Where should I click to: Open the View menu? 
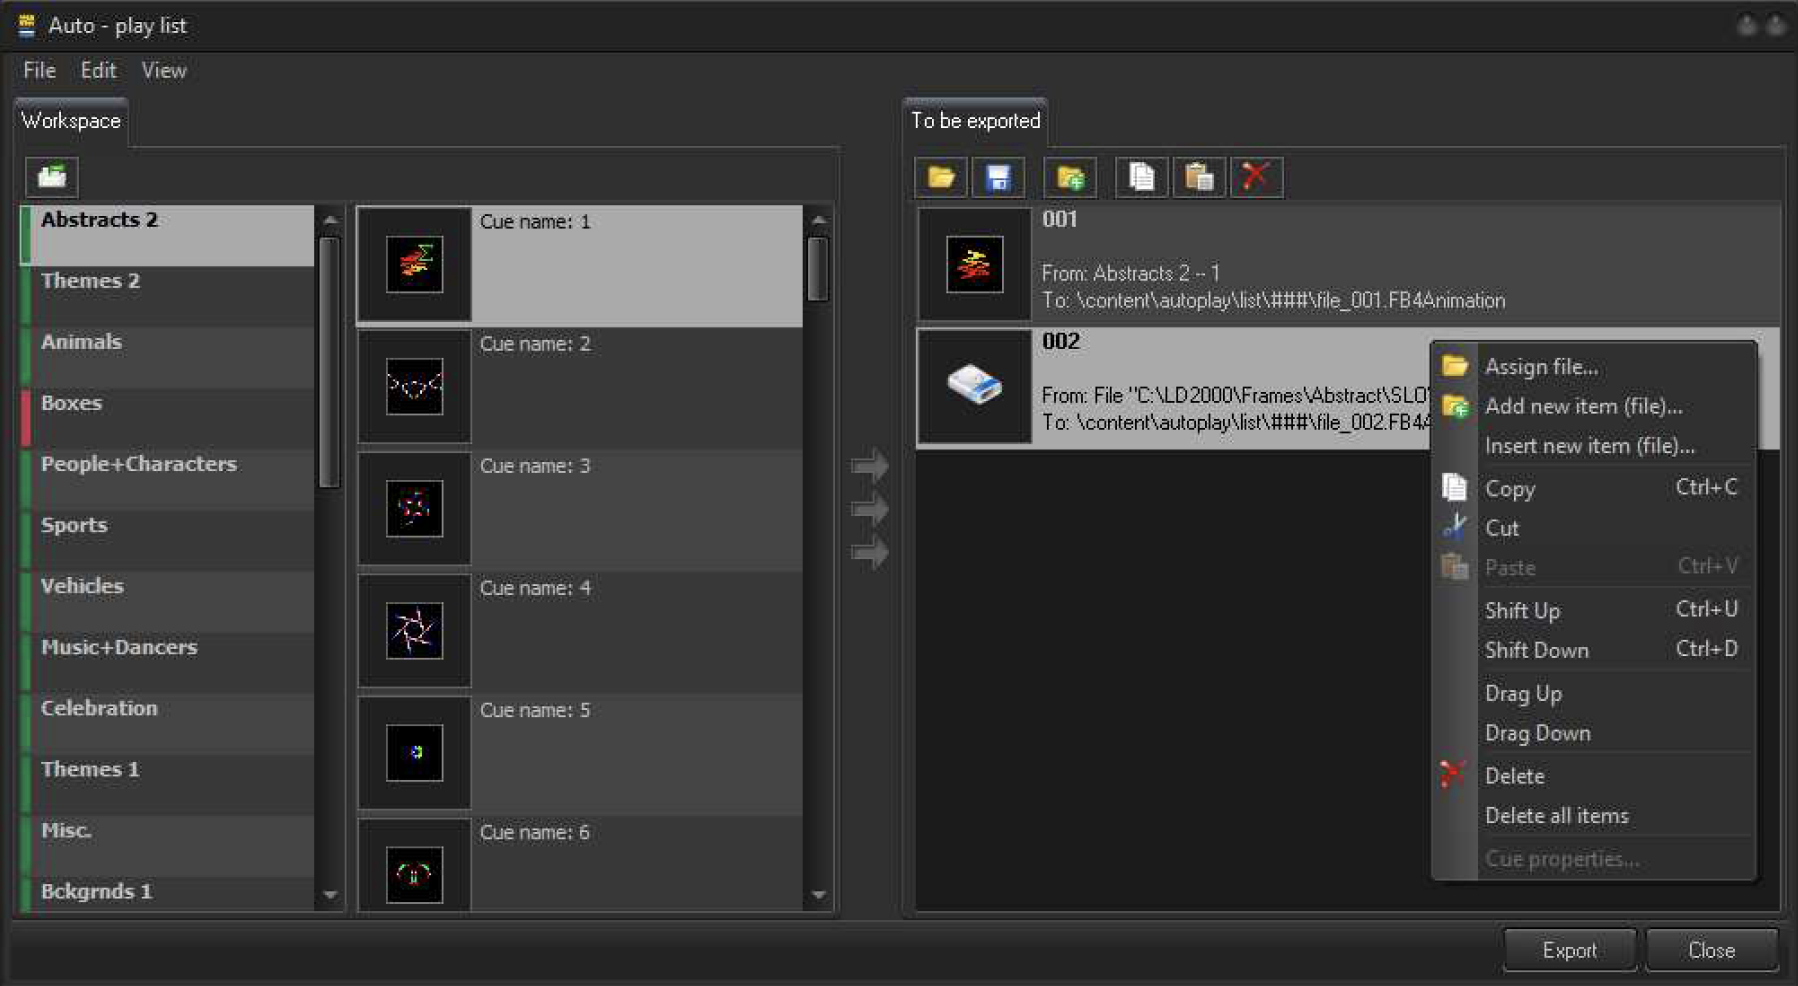coord(163,70)
